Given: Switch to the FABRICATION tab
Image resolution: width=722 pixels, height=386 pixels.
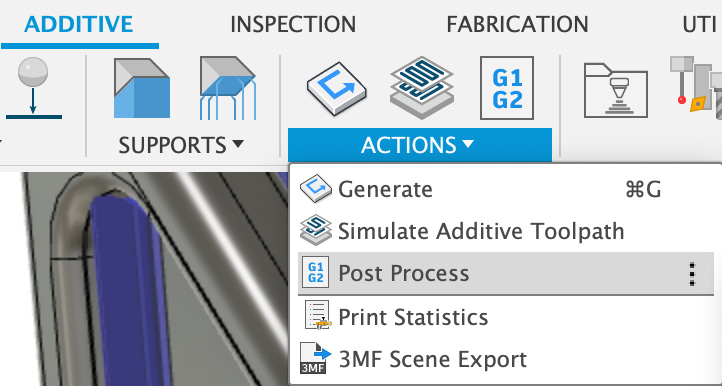Looking at the screenshot, I should click(517, 24).
